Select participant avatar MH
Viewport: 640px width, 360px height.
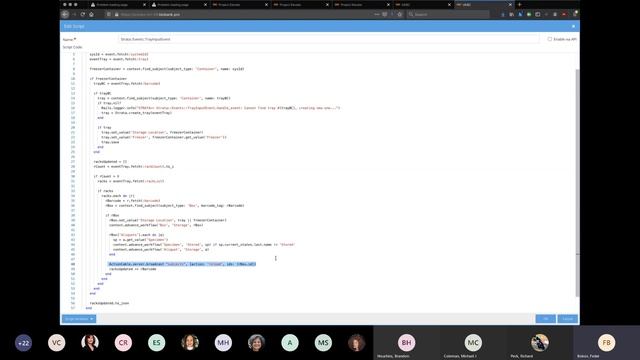pyautogui.click(x=223, y=343)
